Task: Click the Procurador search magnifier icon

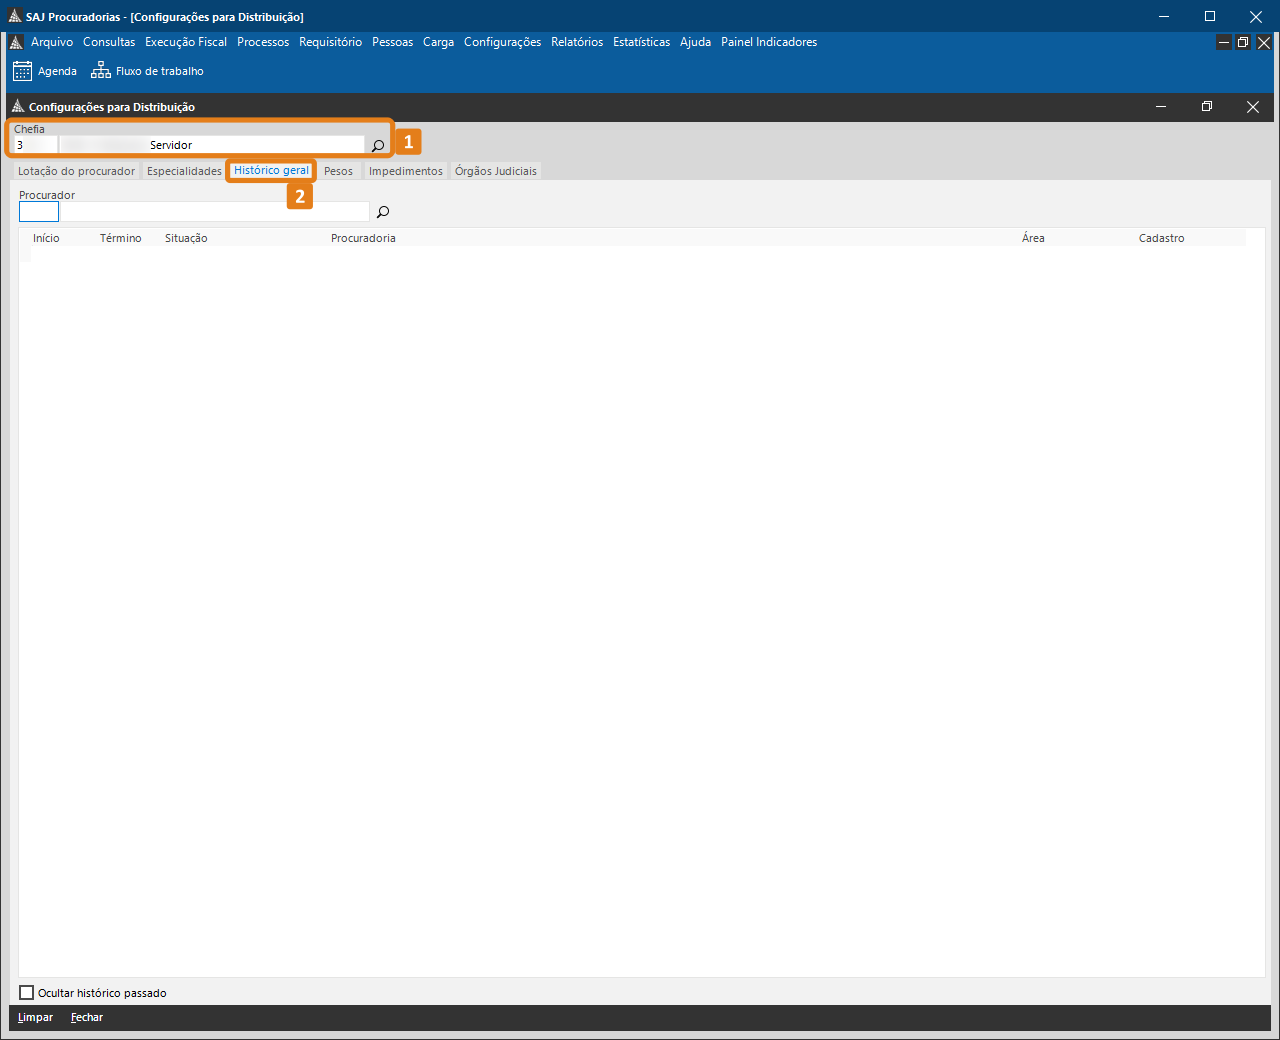Action: pos(382,212)
